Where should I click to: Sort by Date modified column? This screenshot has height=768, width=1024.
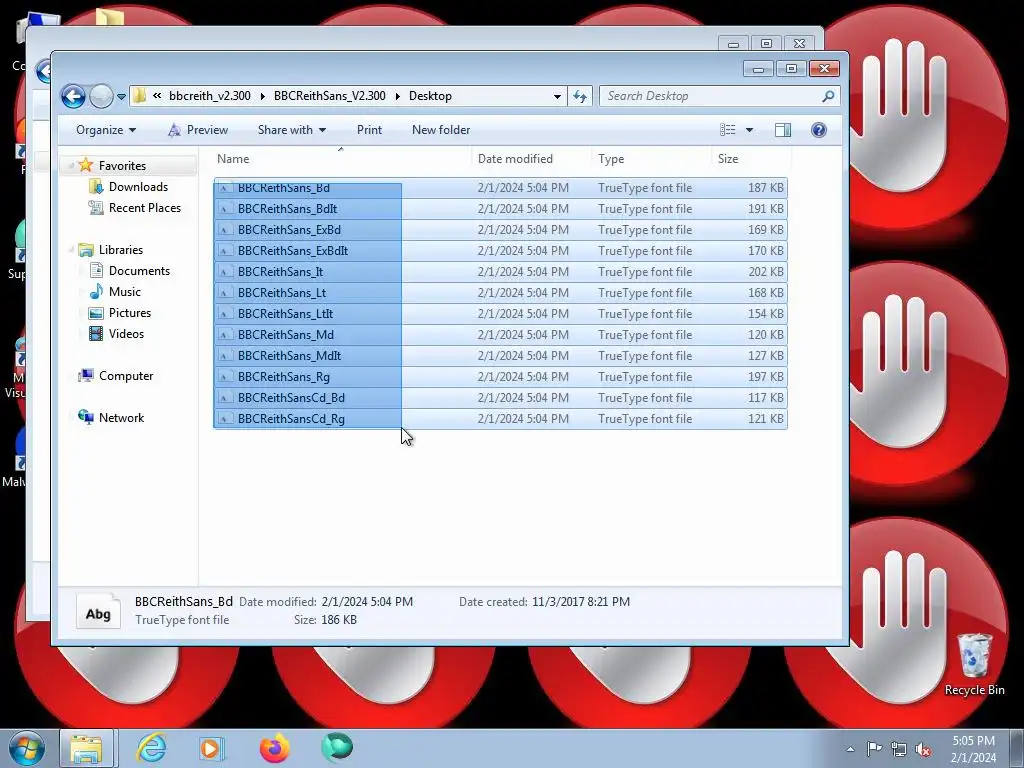point(531,159)
